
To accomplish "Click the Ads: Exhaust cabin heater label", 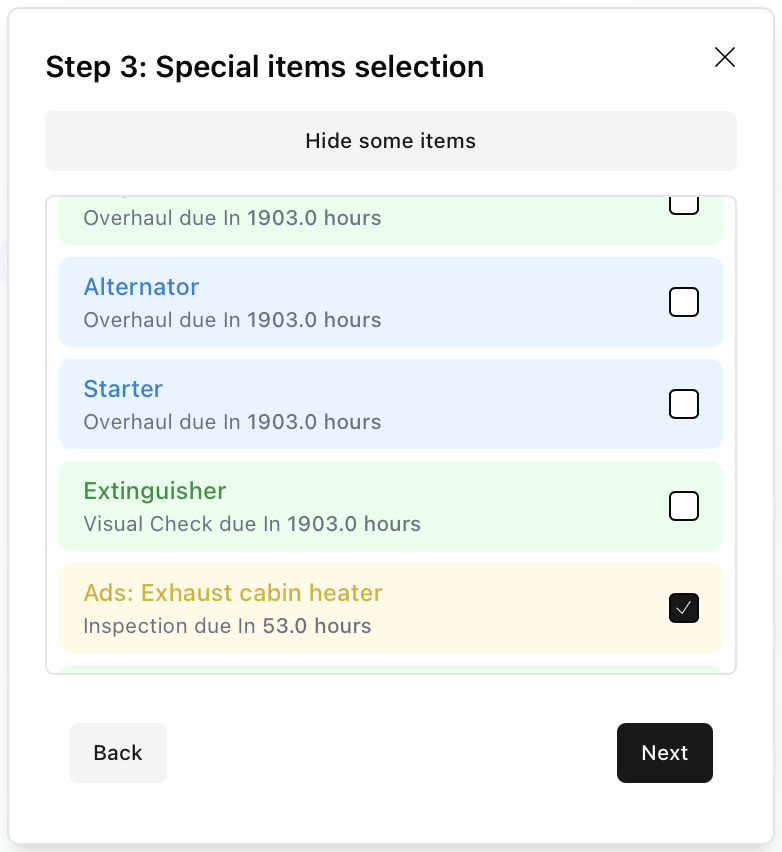I will tap(232, 592).
